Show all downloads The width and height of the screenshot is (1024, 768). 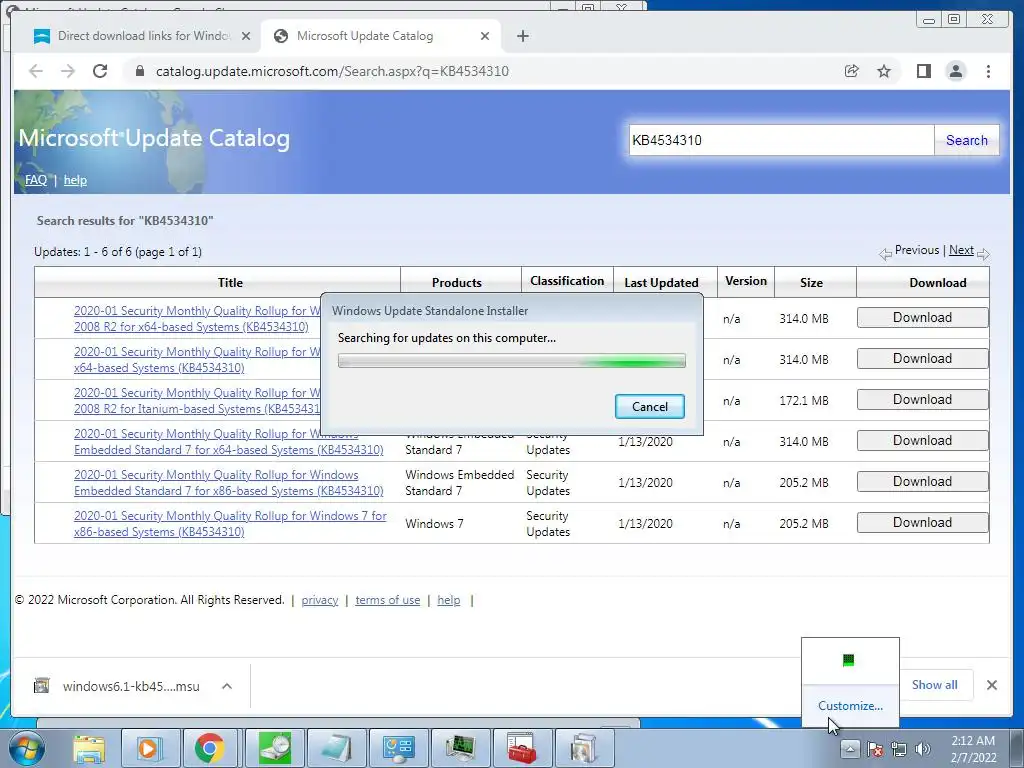pyautogui.click(x=935, y=684)
